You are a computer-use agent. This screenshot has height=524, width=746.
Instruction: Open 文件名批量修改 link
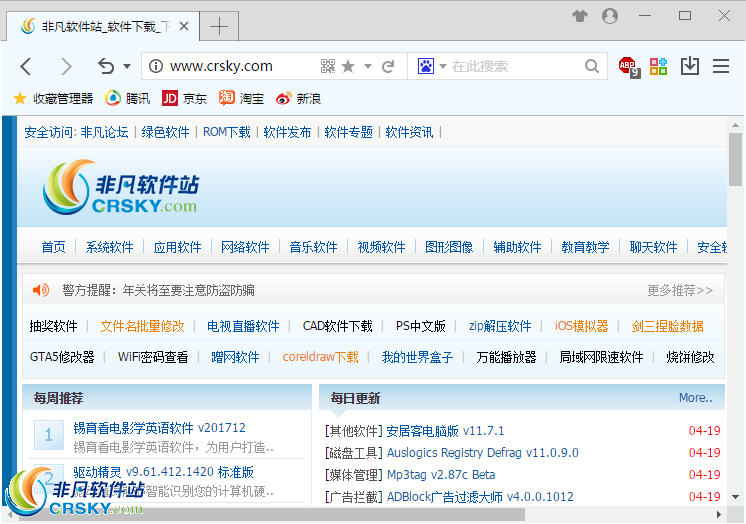tap(142, 326)
